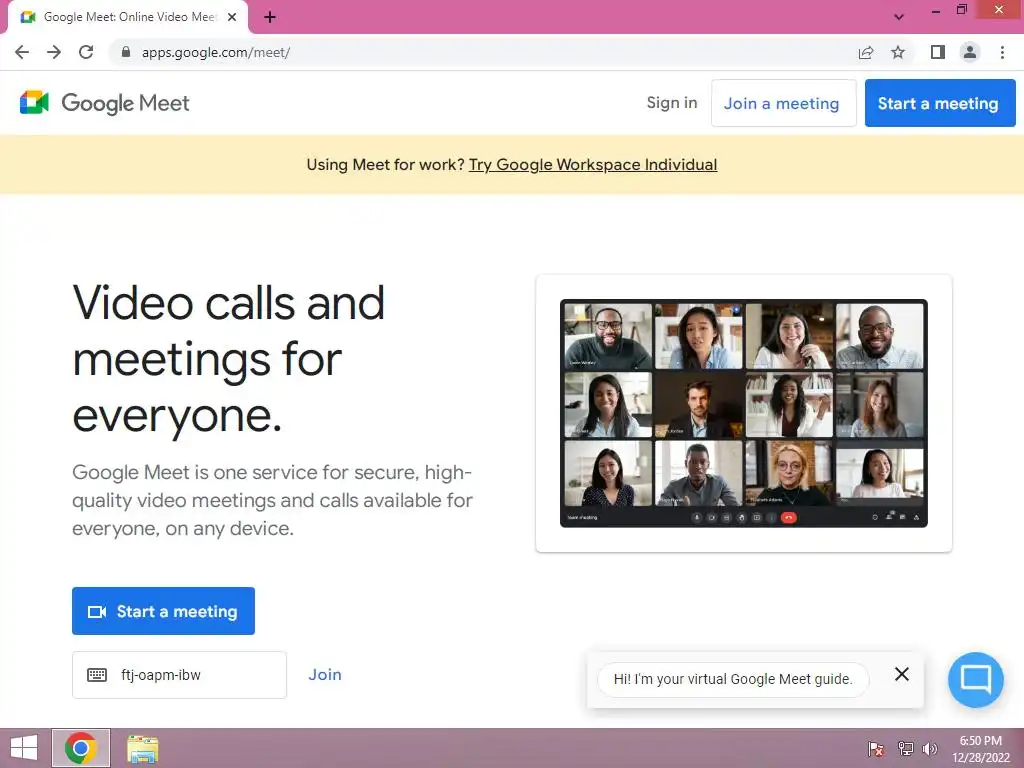Open the Chrome profile avatar
The image size is (1024, 768).
pos(970,52)
